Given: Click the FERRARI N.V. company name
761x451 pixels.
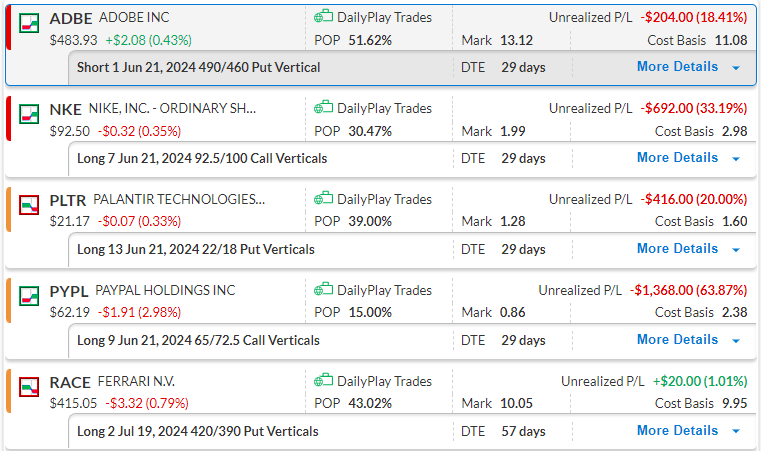Looking at the screenshot, I should point(136,382).
